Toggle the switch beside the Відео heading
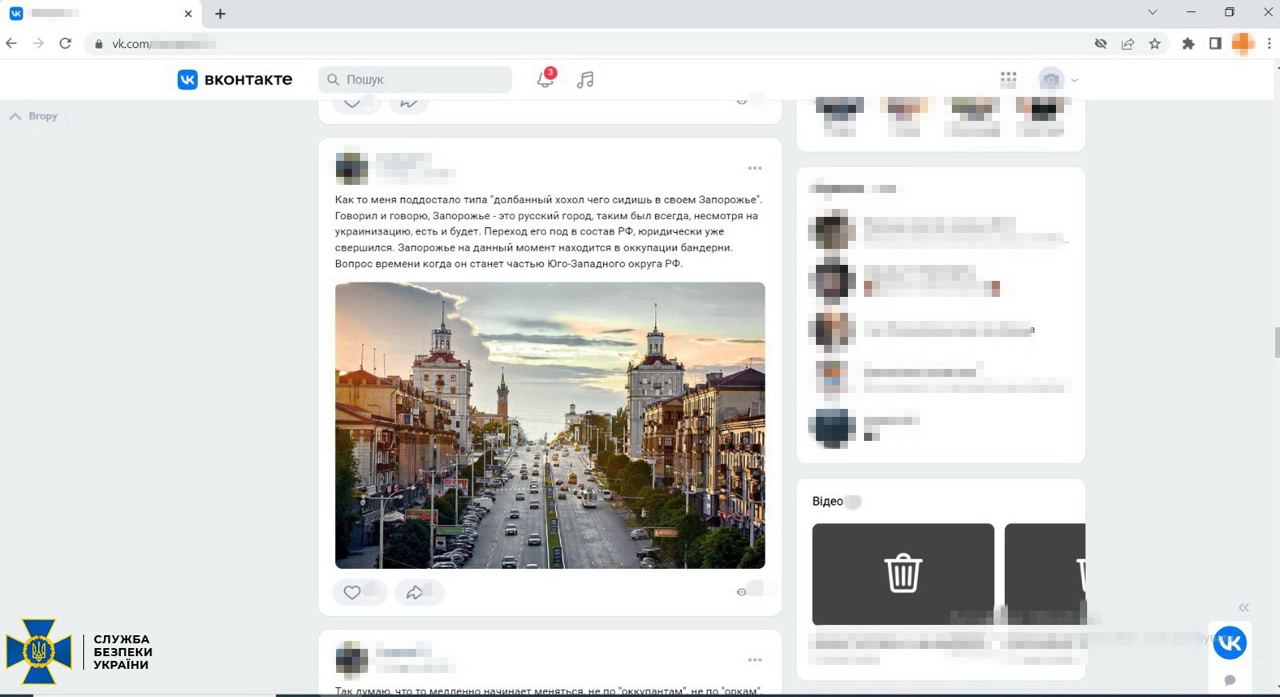Screen dimensions: 1280x697 pos(852,501)
